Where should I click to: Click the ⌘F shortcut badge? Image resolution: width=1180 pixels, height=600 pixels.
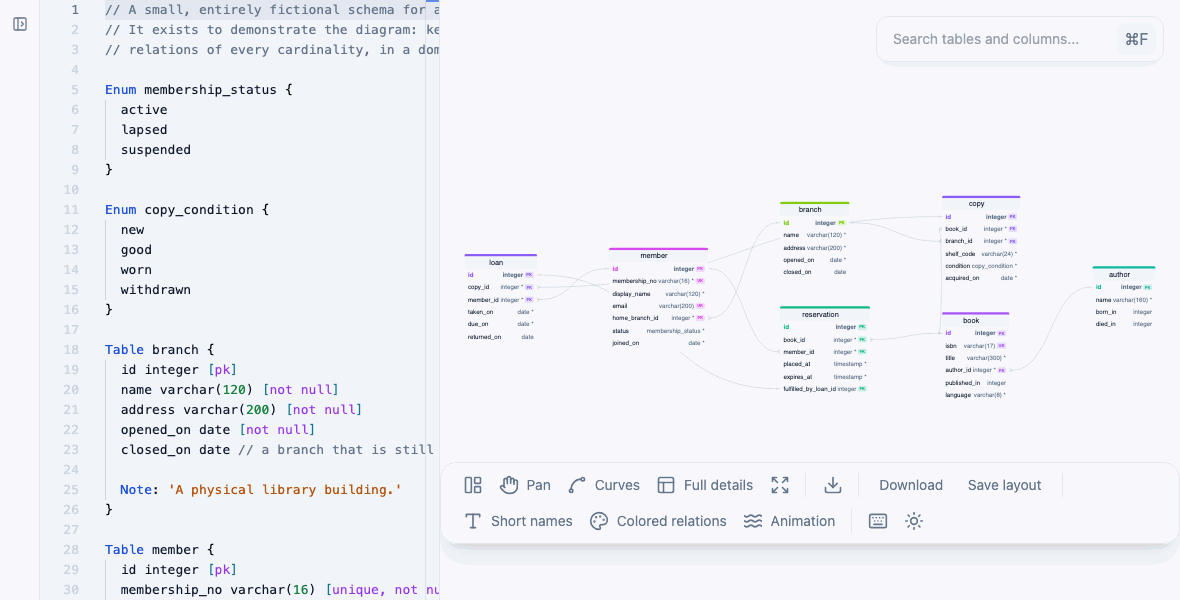coord(1136,39)
